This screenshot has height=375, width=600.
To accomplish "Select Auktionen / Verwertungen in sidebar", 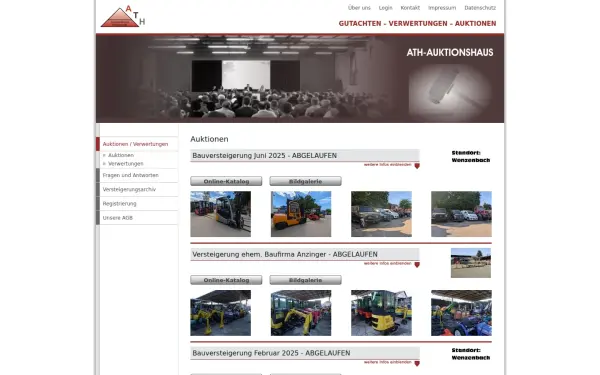I will [x=135, y=144].
